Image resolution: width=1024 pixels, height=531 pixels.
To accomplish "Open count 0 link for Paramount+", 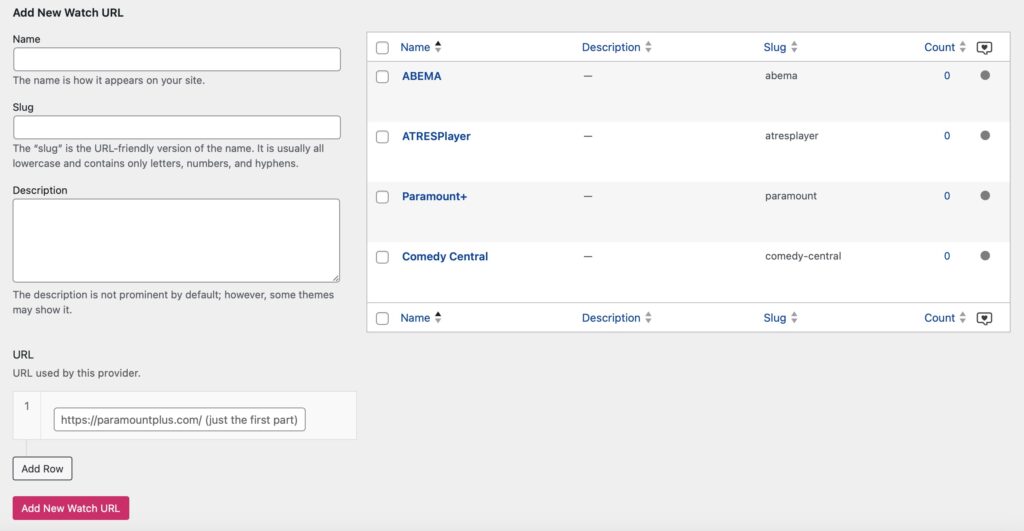I will point(947,195).
